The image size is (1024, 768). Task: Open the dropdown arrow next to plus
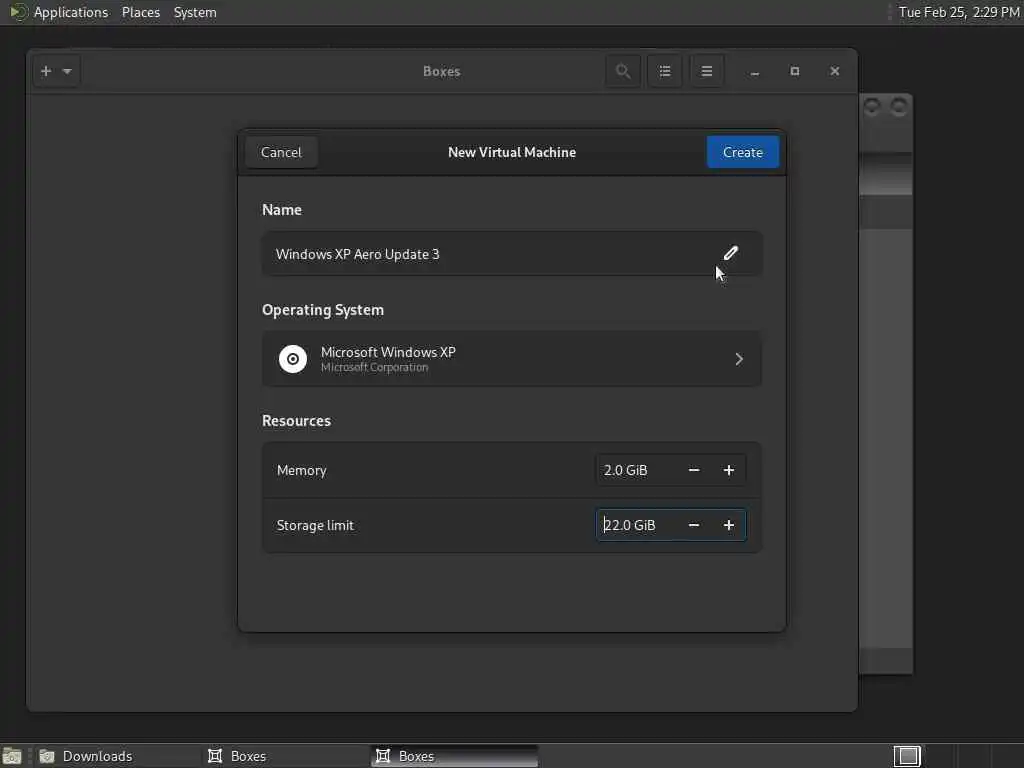pos(67,71)
